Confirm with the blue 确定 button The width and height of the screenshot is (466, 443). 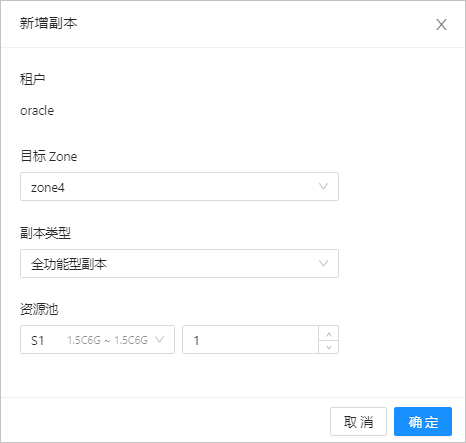(423, 421)
